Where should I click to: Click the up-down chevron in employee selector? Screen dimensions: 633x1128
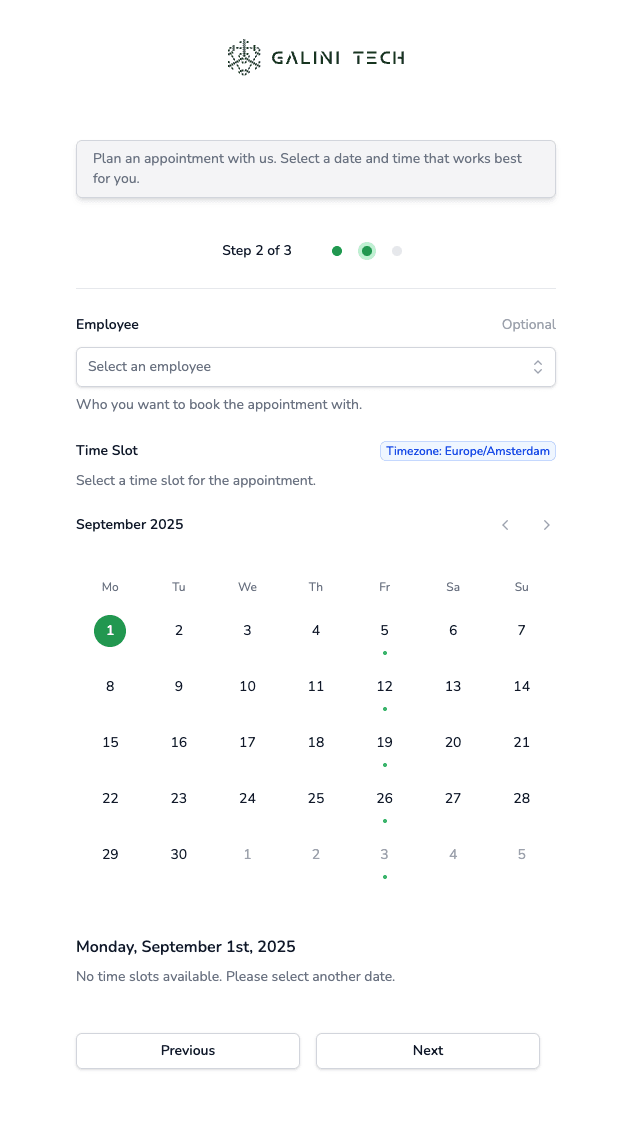(538, 366)
